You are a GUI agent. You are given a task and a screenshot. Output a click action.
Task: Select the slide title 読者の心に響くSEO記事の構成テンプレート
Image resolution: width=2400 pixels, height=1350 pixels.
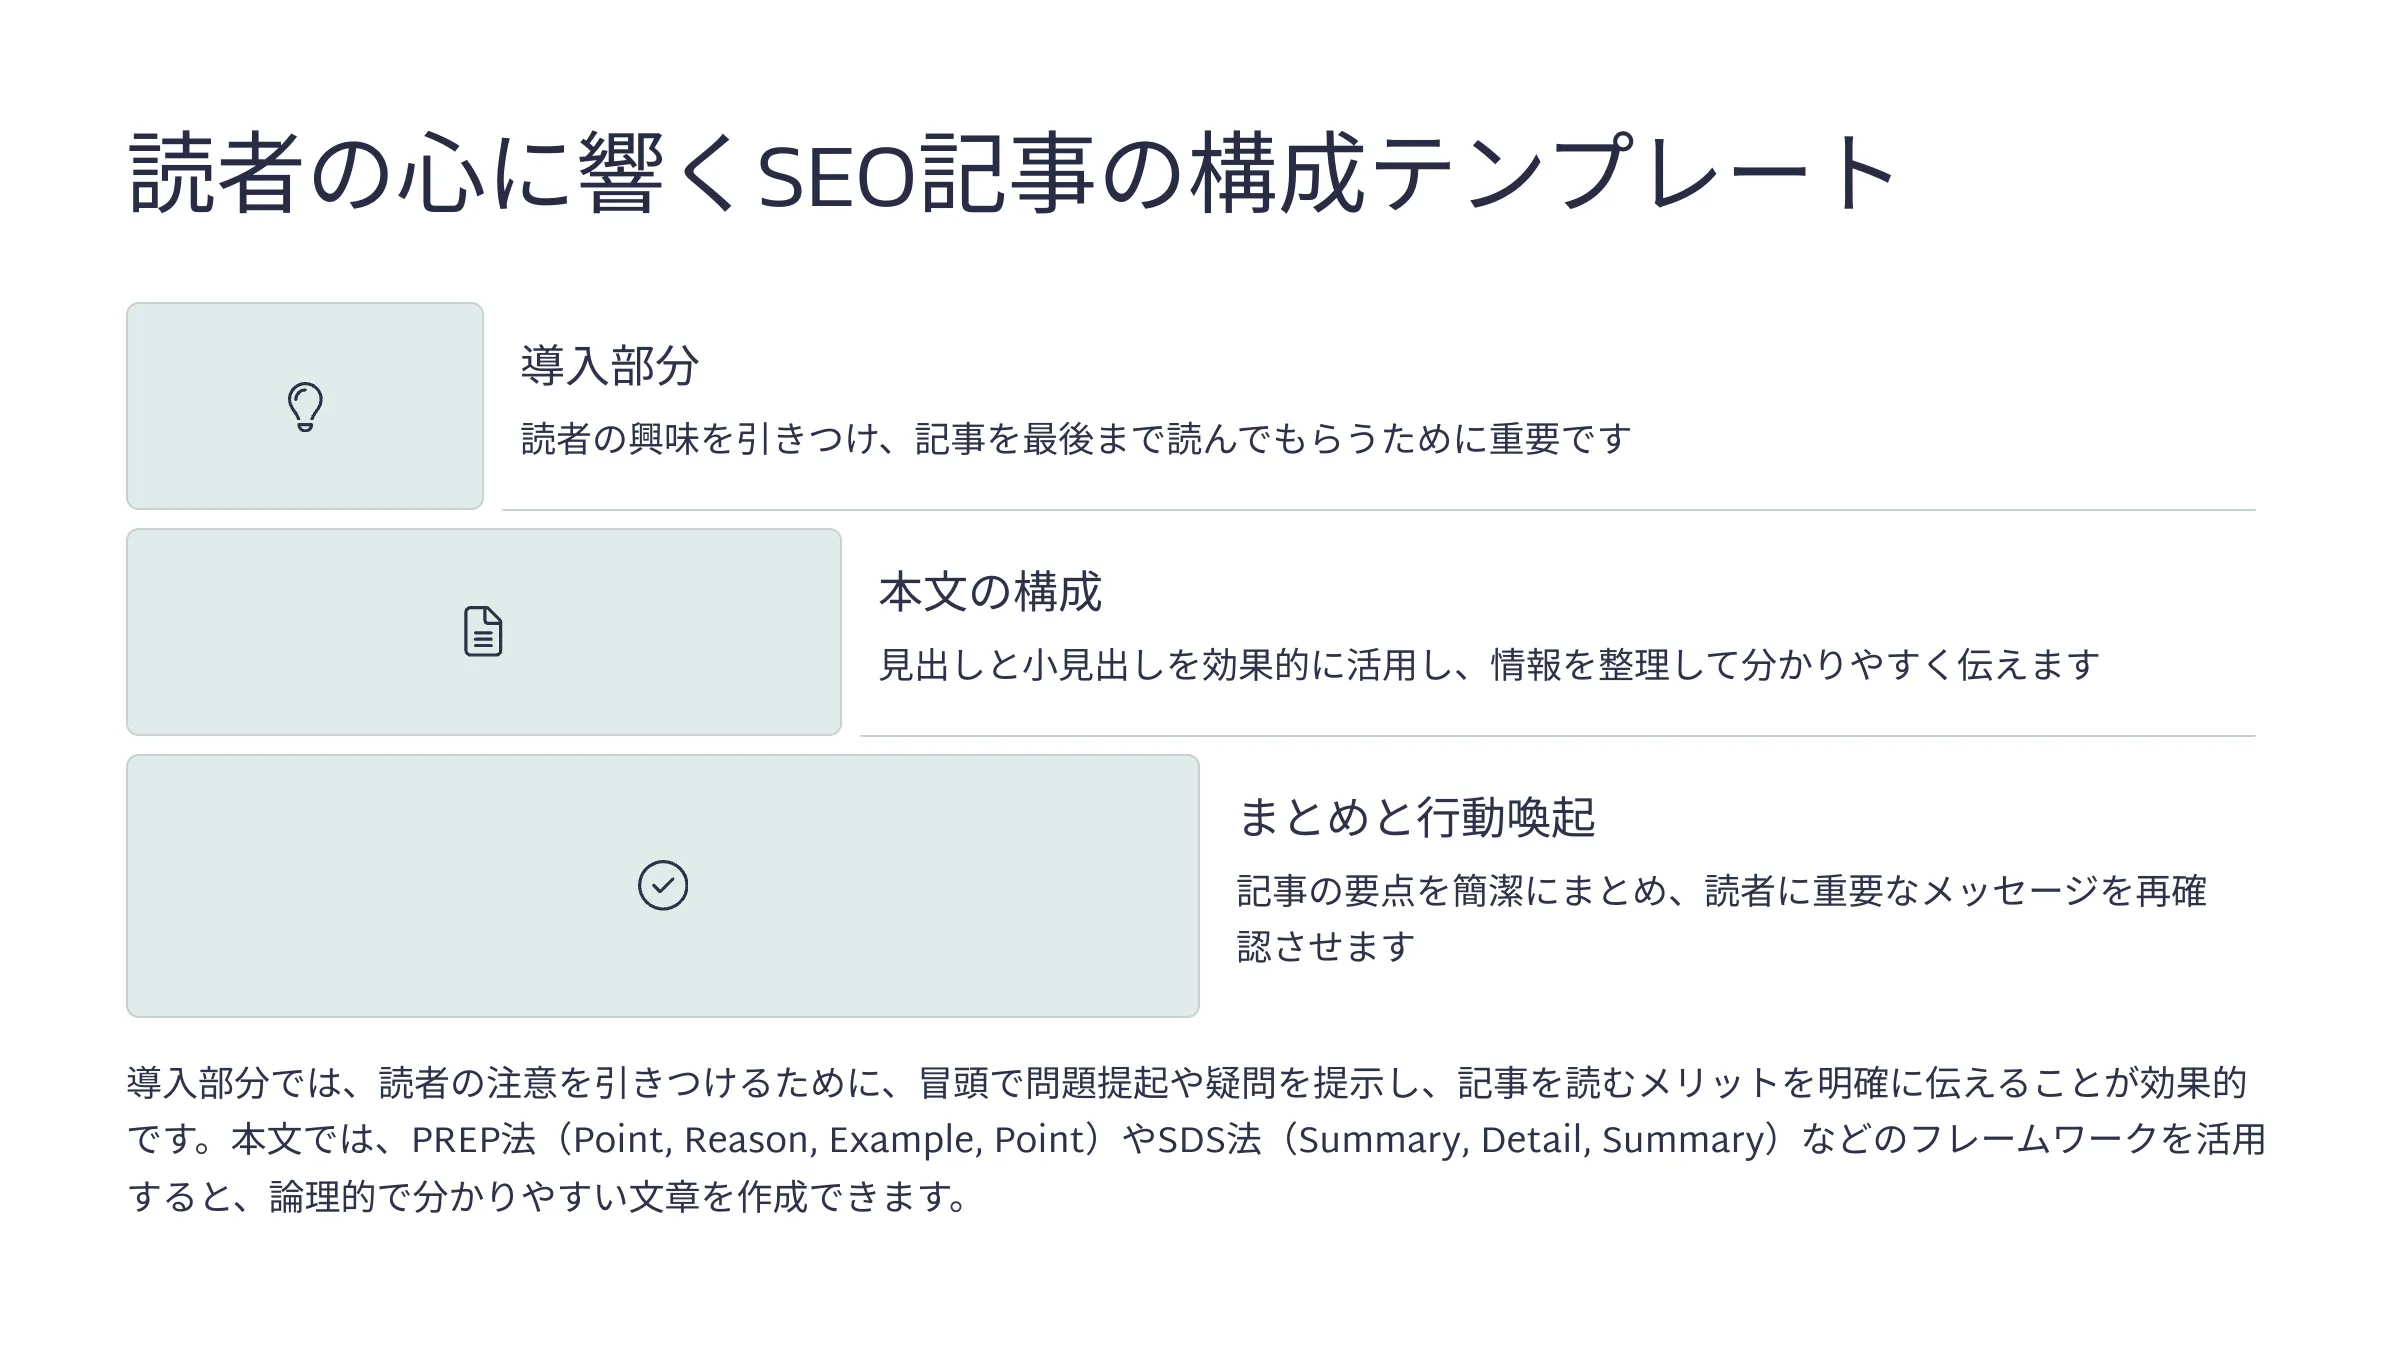(1010, 174)
